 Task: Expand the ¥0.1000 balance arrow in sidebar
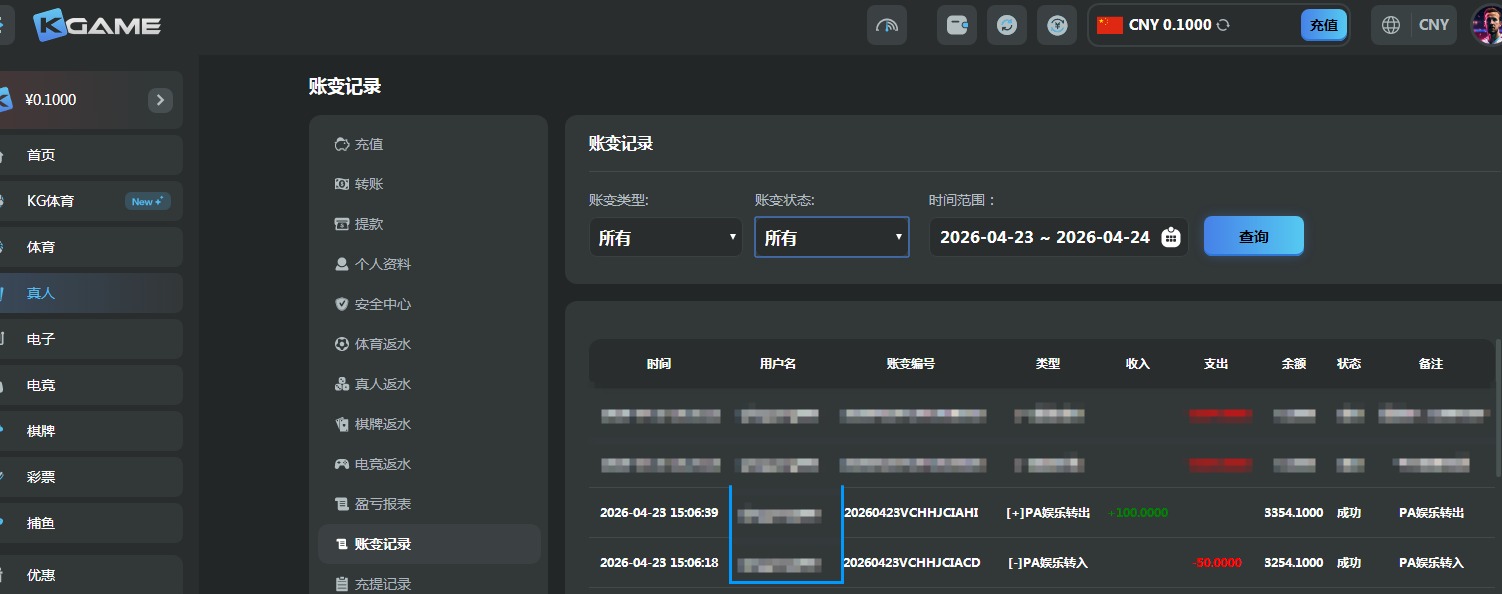(160, 100)
